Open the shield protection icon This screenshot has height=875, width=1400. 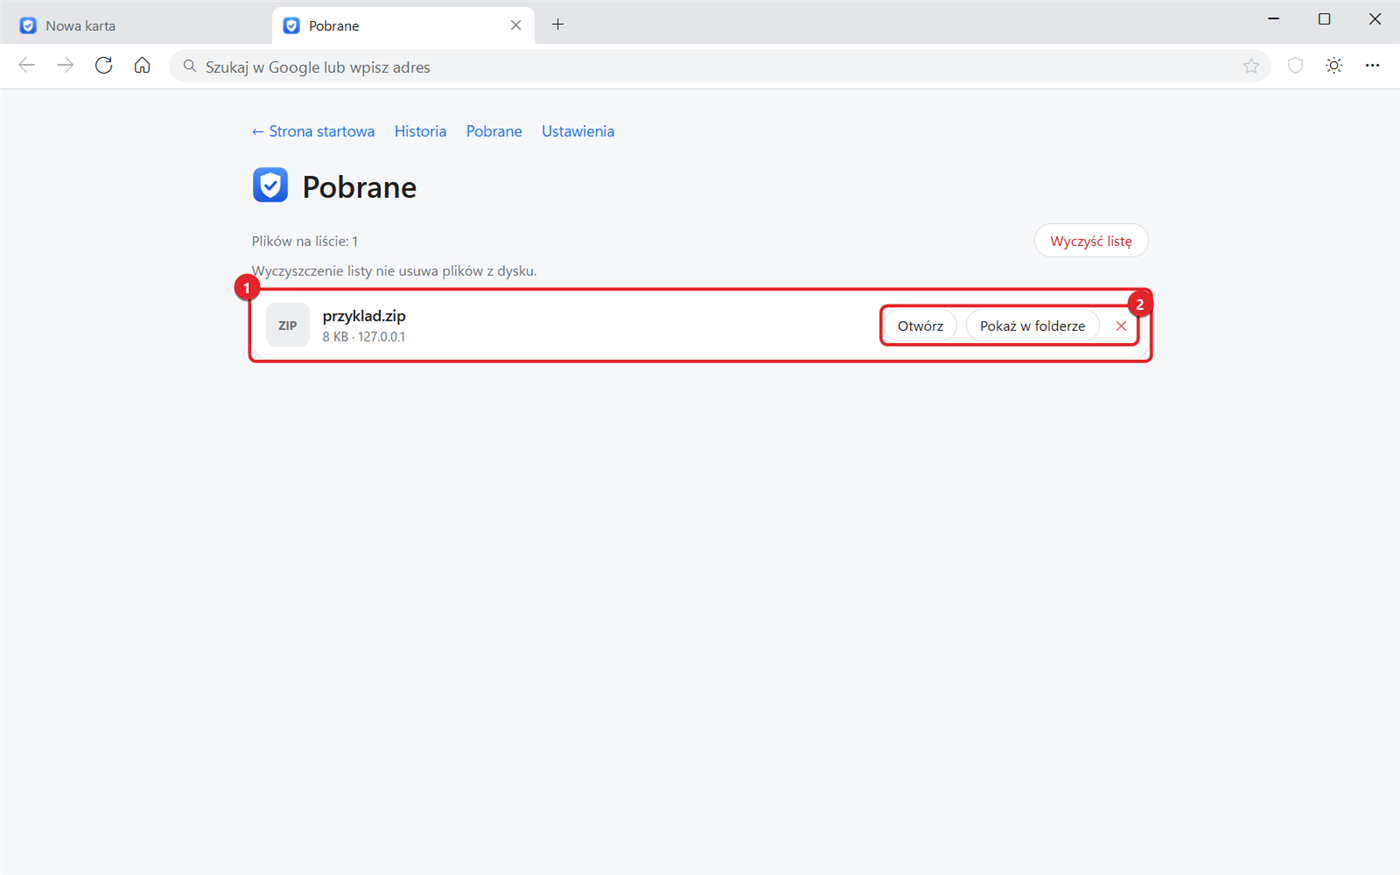[1295, 66]
